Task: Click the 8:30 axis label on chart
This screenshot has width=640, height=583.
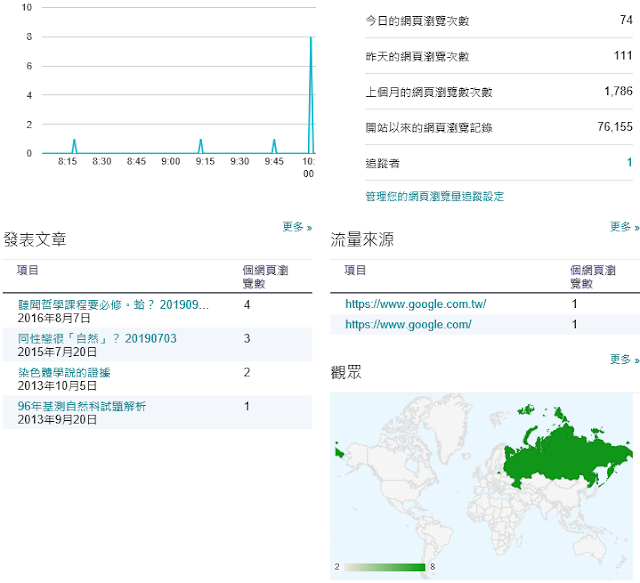Action: click(102, 162)
